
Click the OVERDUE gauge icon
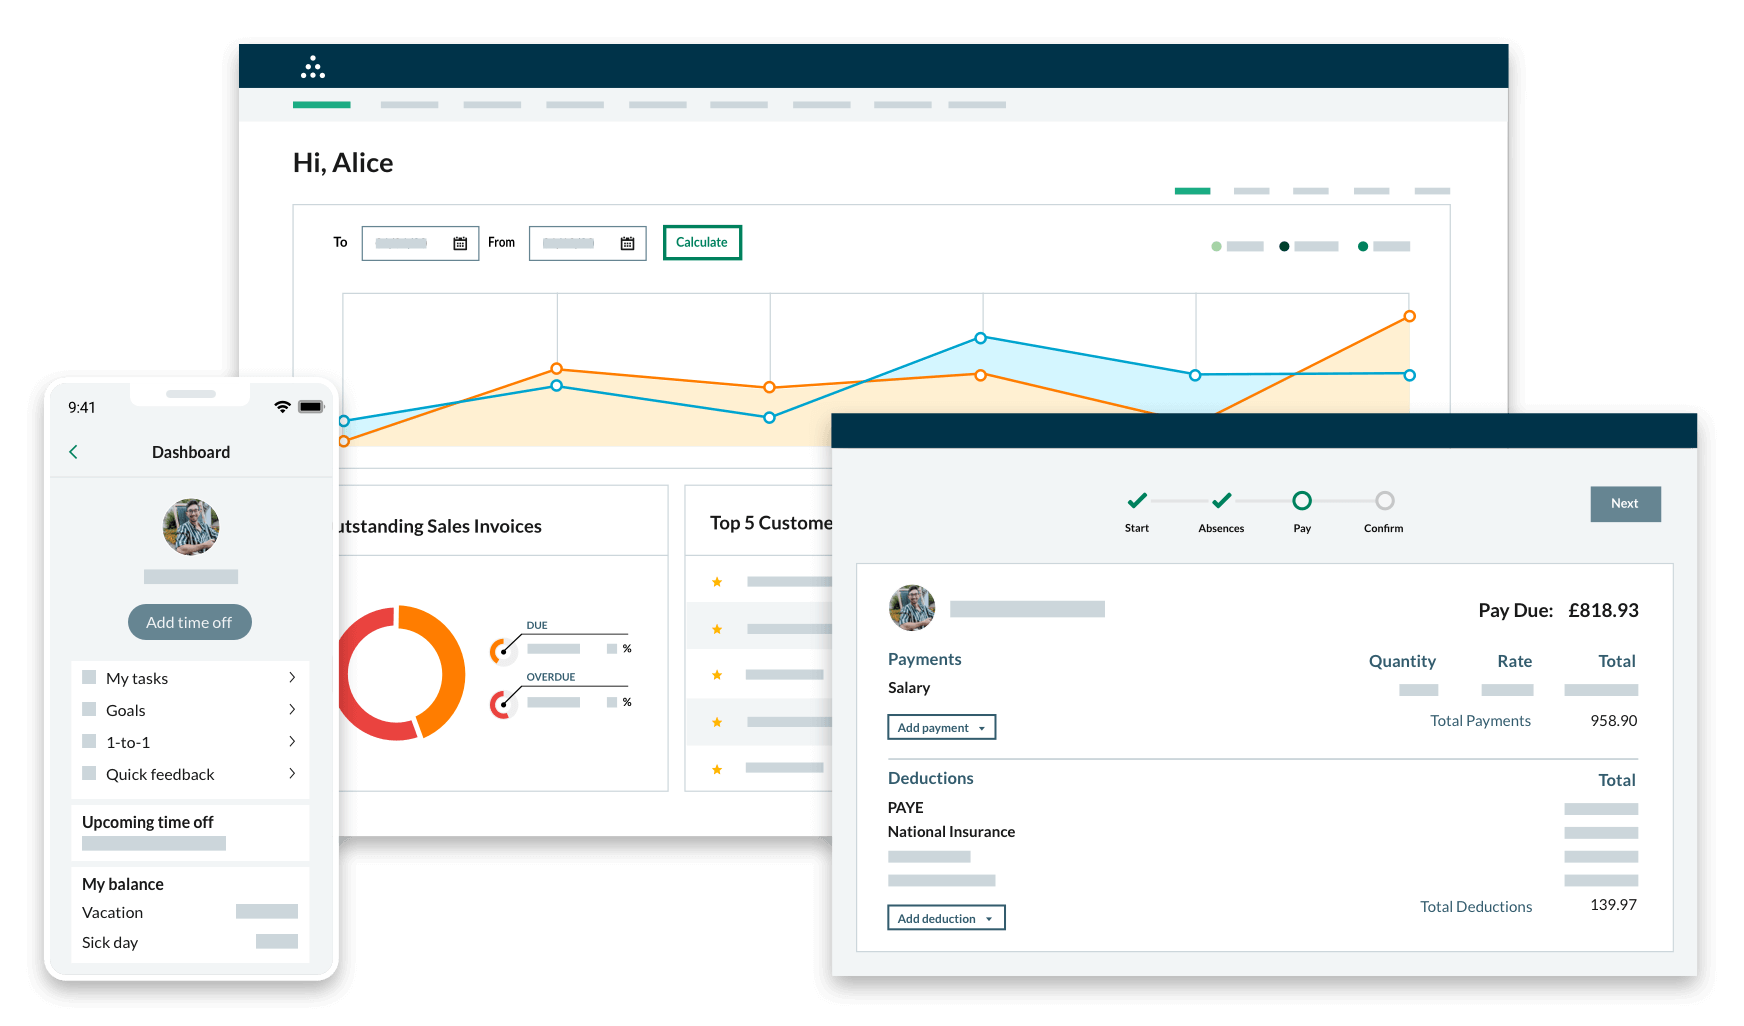point(502,704)
